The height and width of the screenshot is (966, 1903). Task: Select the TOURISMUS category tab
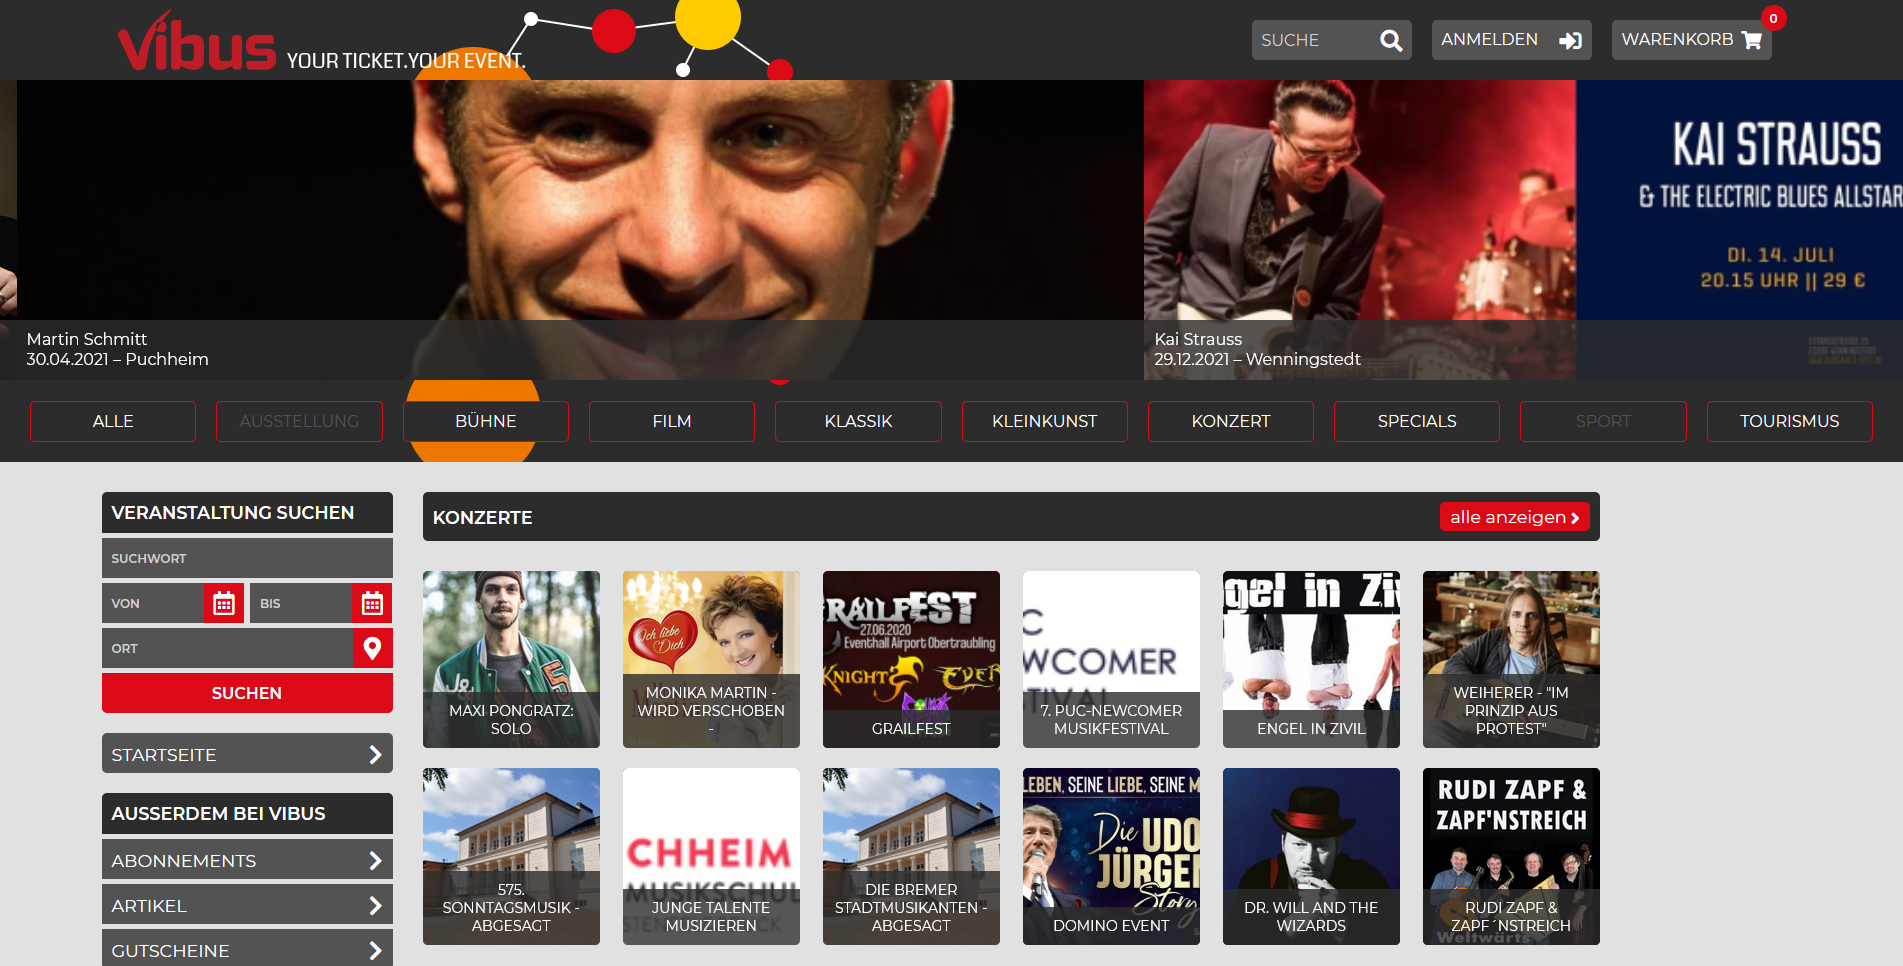[x=1790, y=421]
